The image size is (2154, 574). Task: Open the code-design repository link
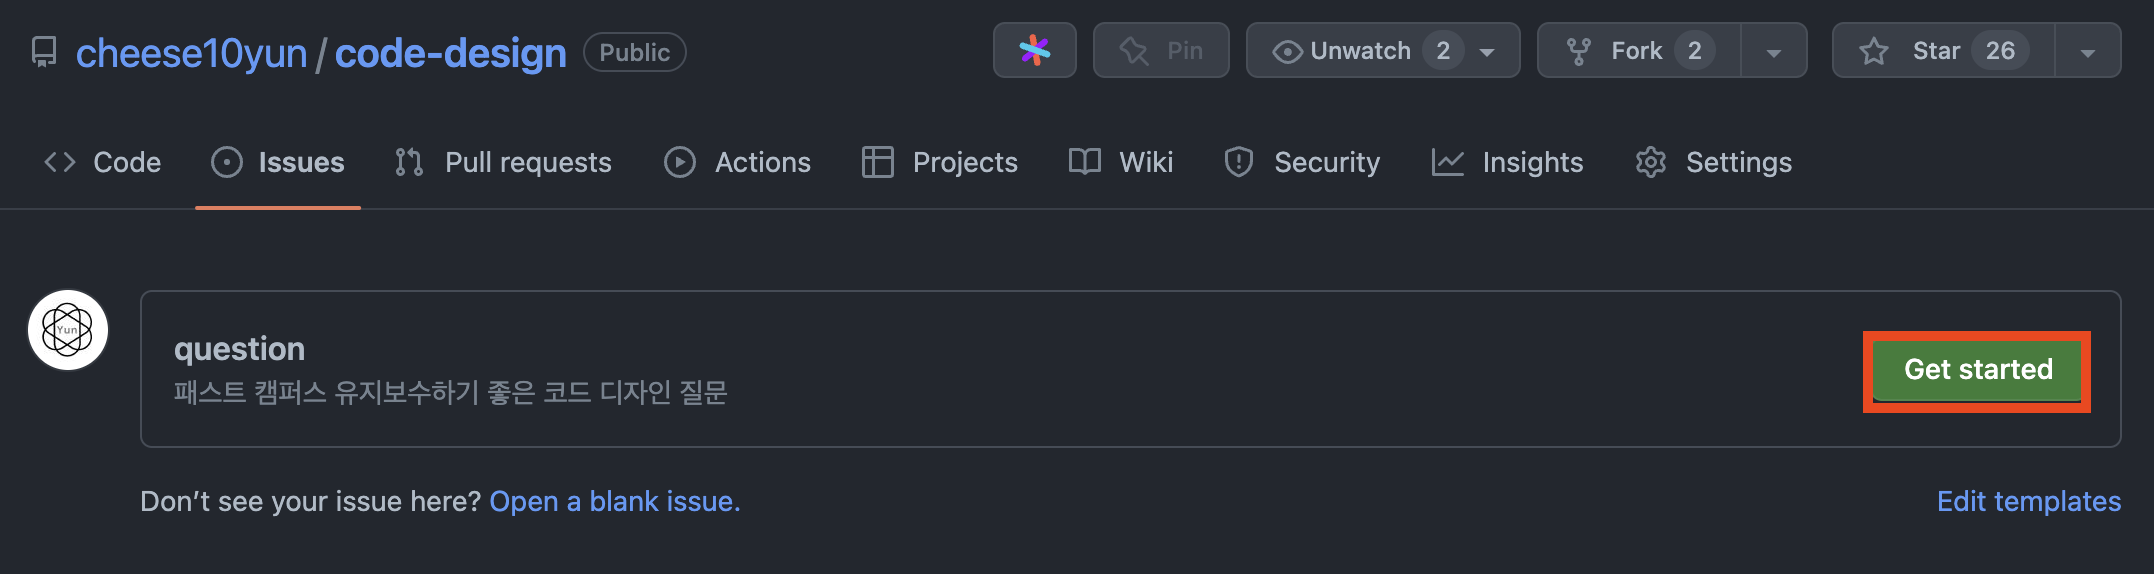(450, 53)
